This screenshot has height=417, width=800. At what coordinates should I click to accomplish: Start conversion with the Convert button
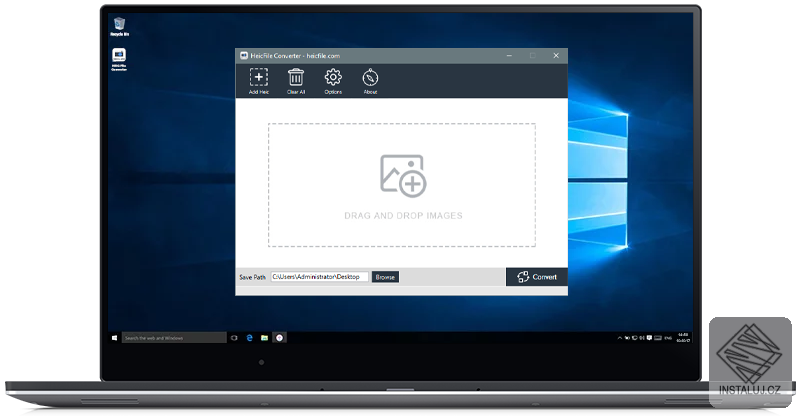(537, 277)
